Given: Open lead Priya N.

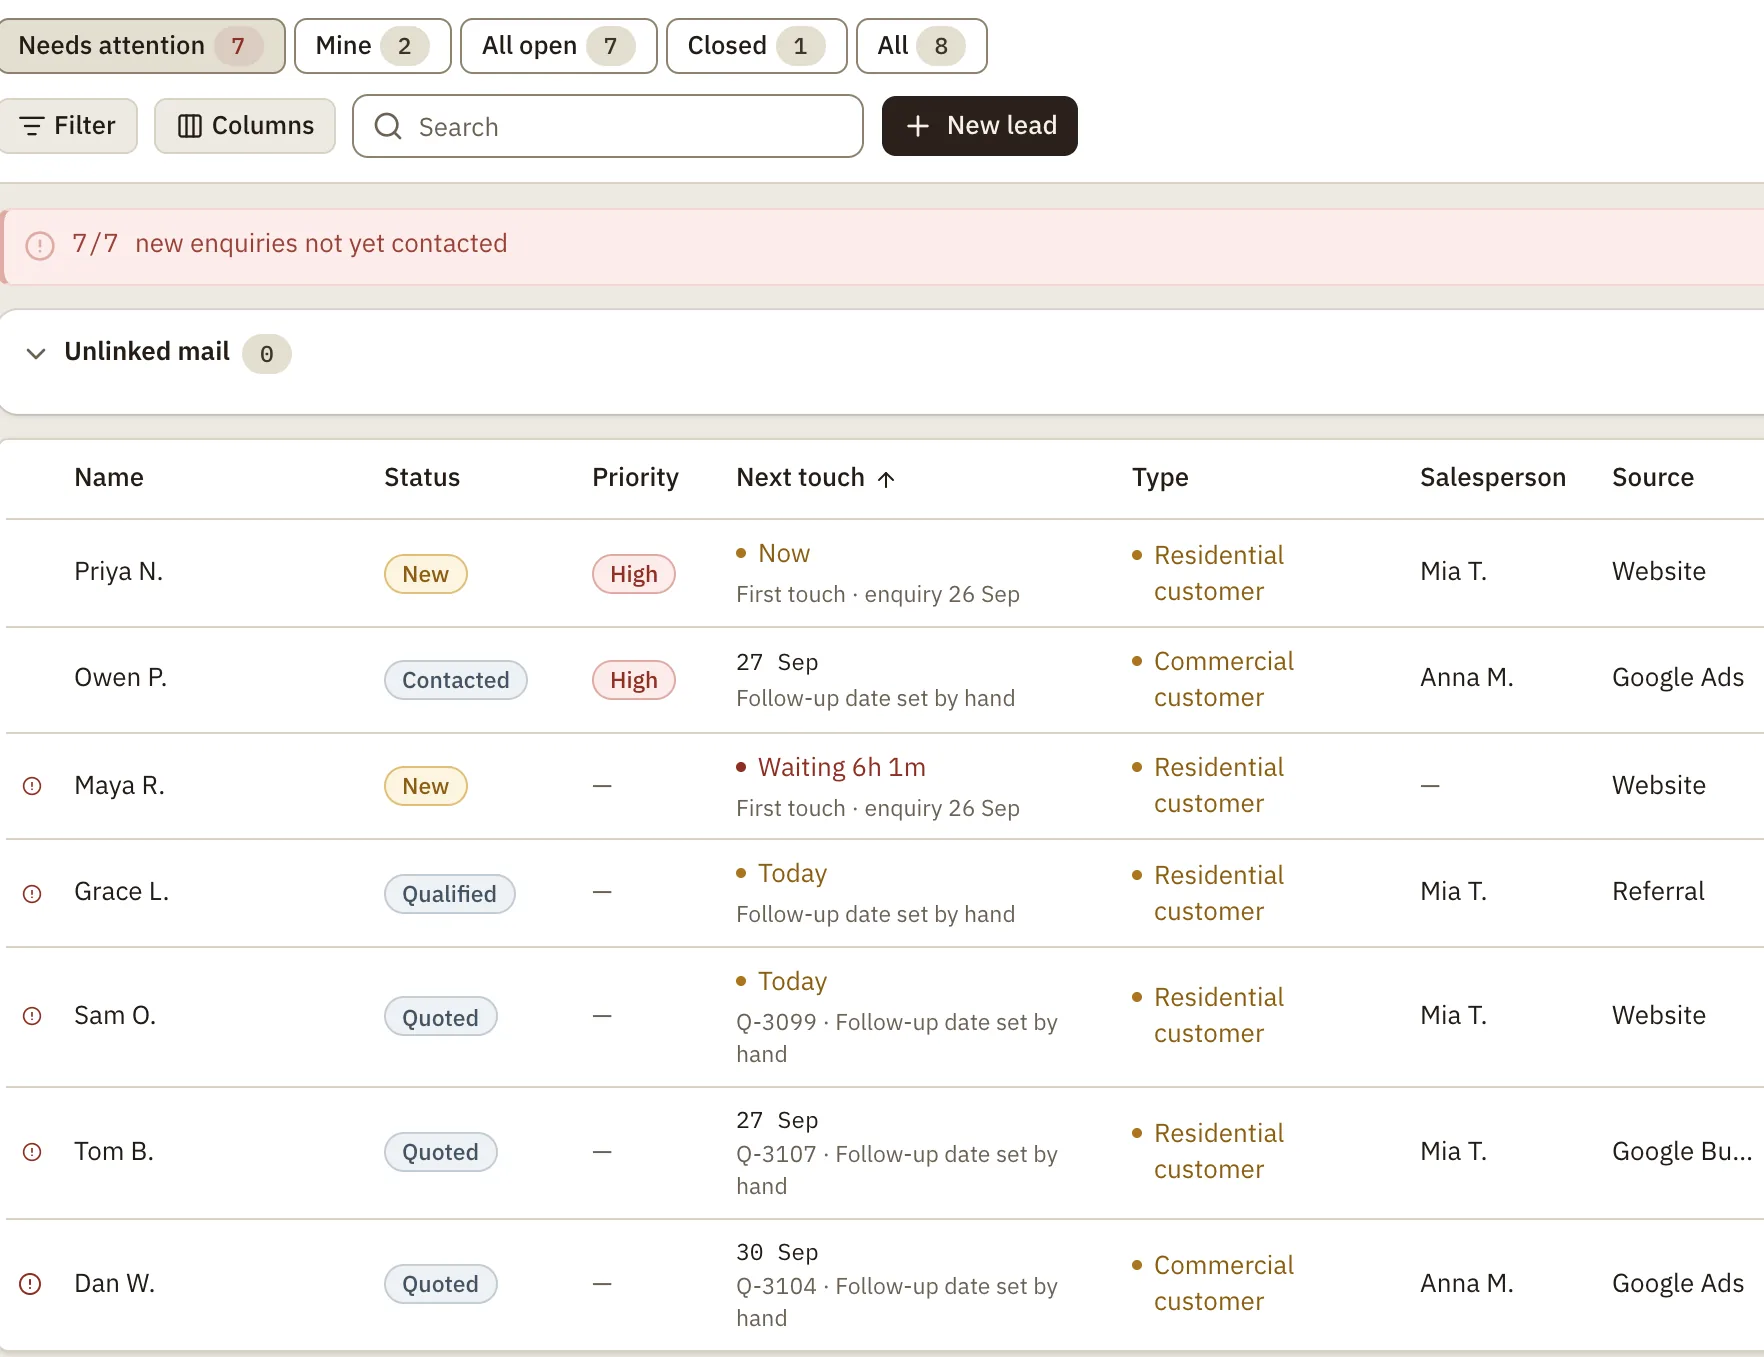Looking at the screenshot, I should point(118,572).
